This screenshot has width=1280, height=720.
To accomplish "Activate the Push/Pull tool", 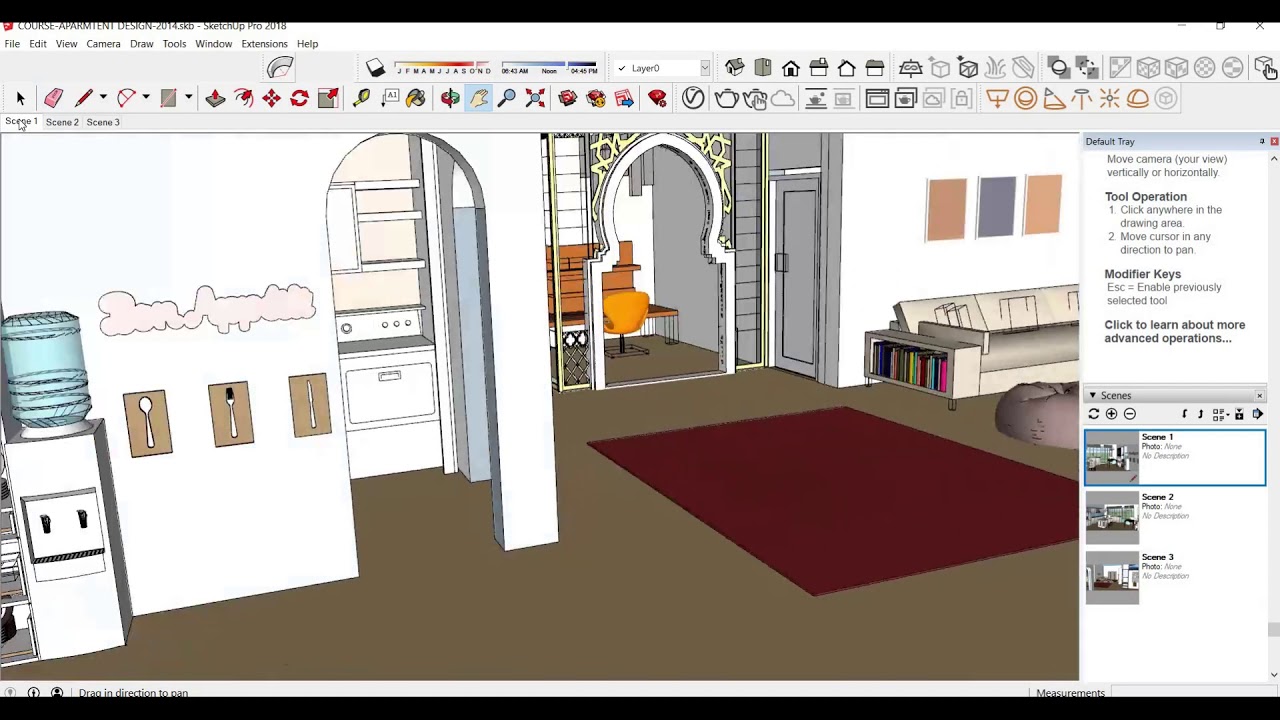I will coord(215,98).
